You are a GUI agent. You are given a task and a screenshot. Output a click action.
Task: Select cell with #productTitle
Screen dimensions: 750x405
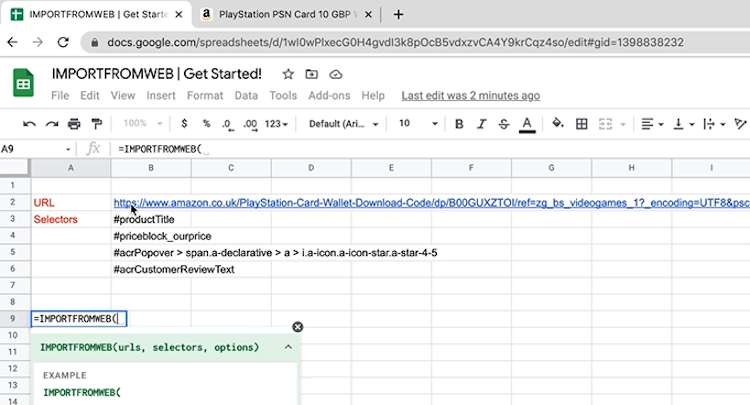pos(151,219)
